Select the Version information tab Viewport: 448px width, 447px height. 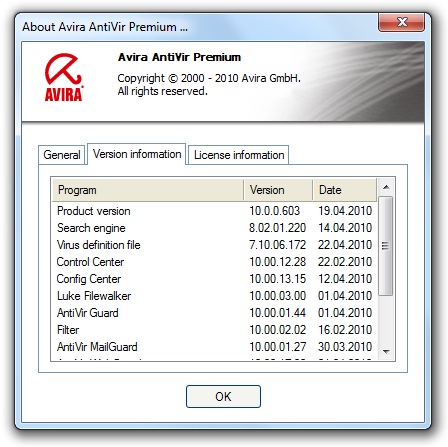[137, 154]
